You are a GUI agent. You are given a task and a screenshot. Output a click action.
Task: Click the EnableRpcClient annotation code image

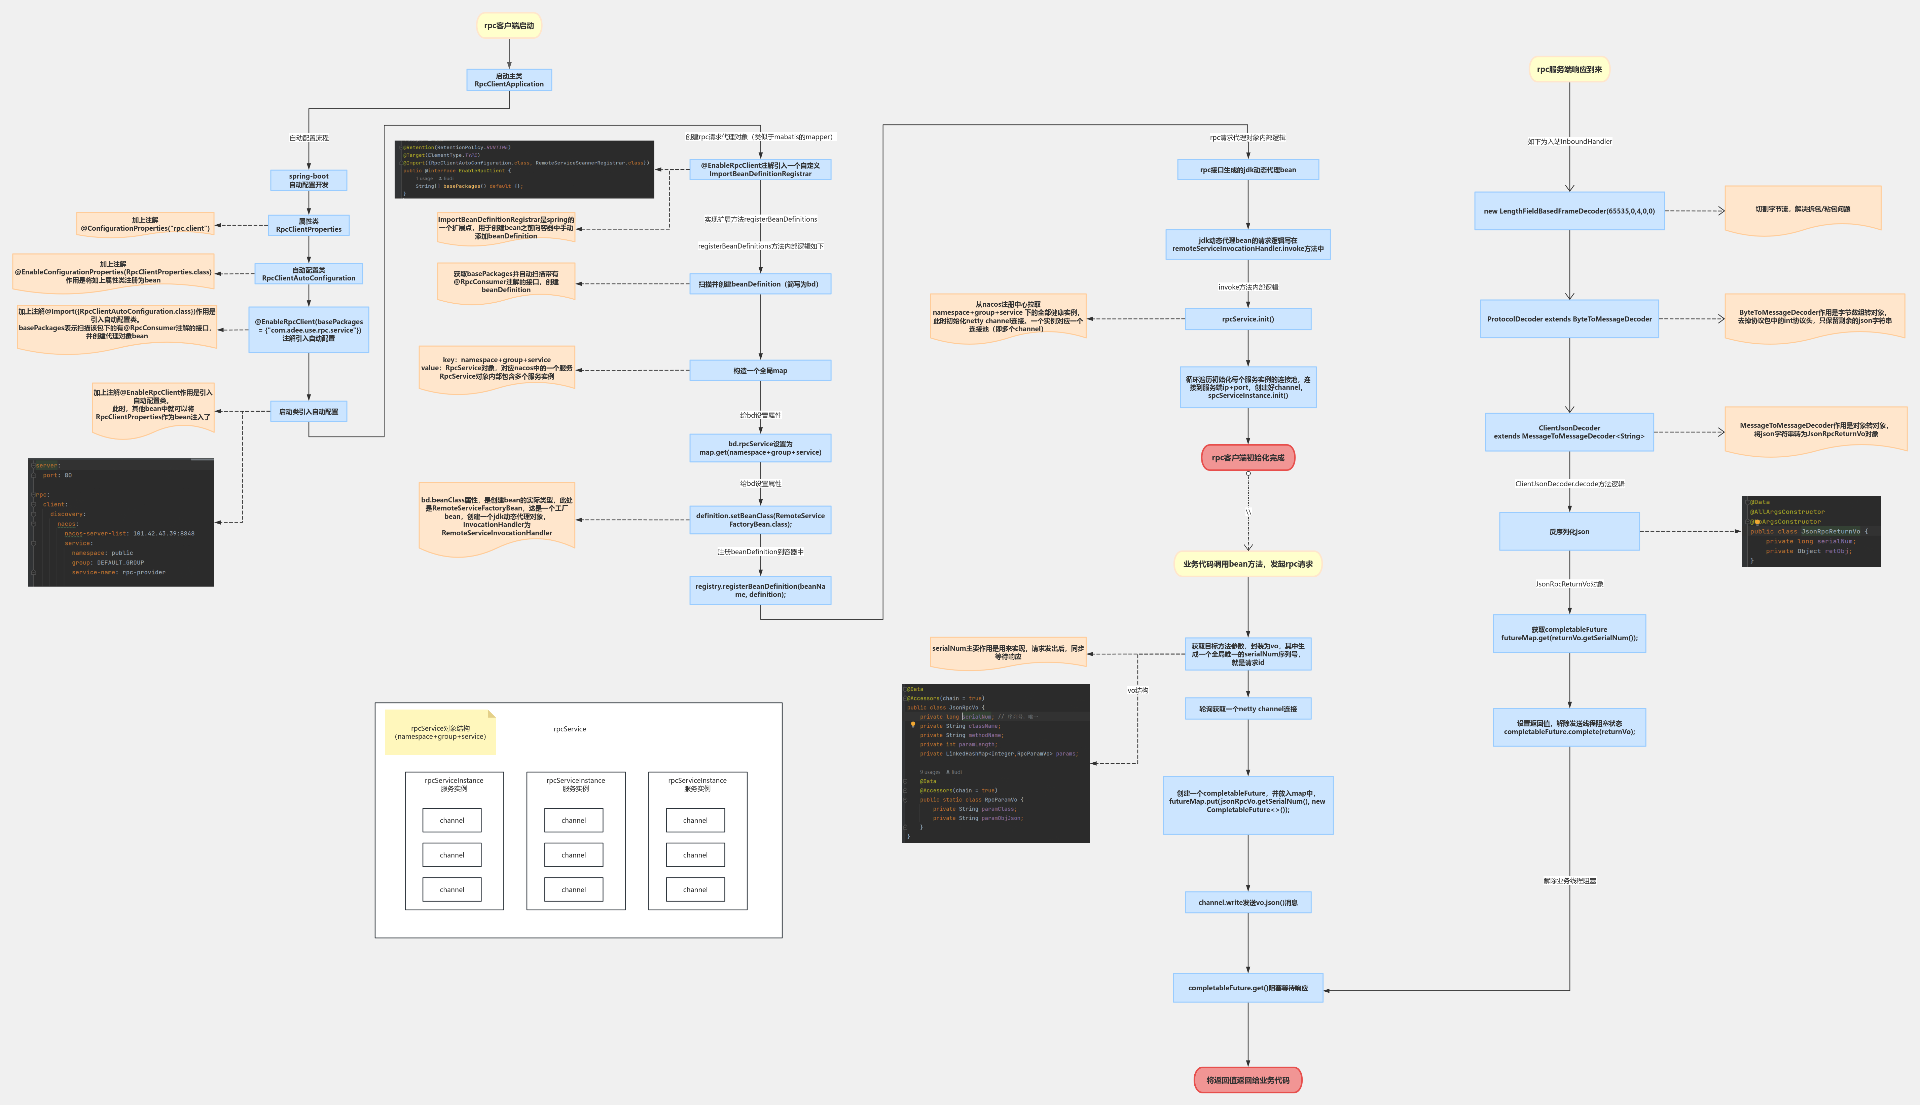pyautogui.click(x=524, y=169)
